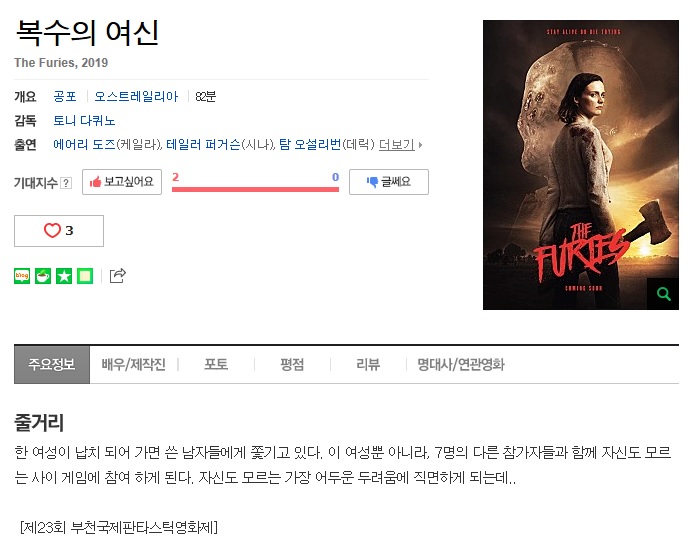The height and width of the screenshot is (553, 688).
Task: Vote thumbs-down 글쎄요
Action: coord(389,182)
